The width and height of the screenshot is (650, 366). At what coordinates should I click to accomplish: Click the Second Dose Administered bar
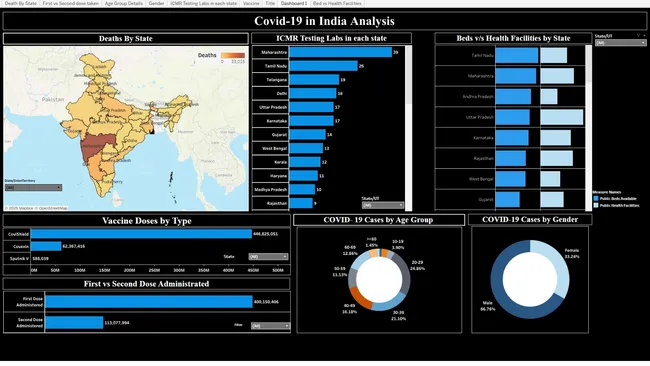74,322
